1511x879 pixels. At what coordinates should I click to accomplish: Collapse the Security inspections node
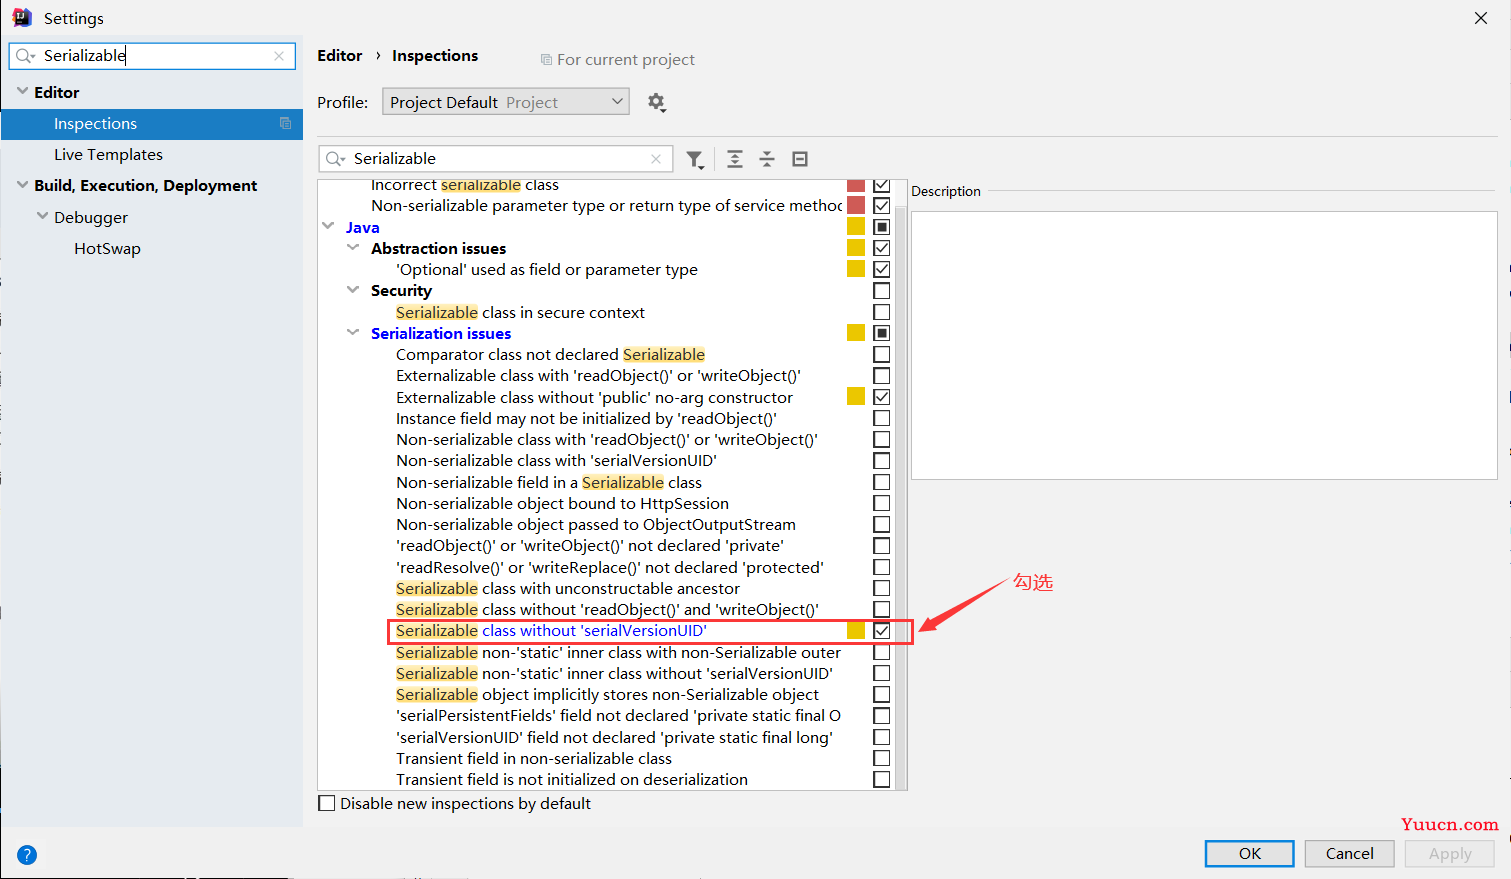[x=353, y=290]
